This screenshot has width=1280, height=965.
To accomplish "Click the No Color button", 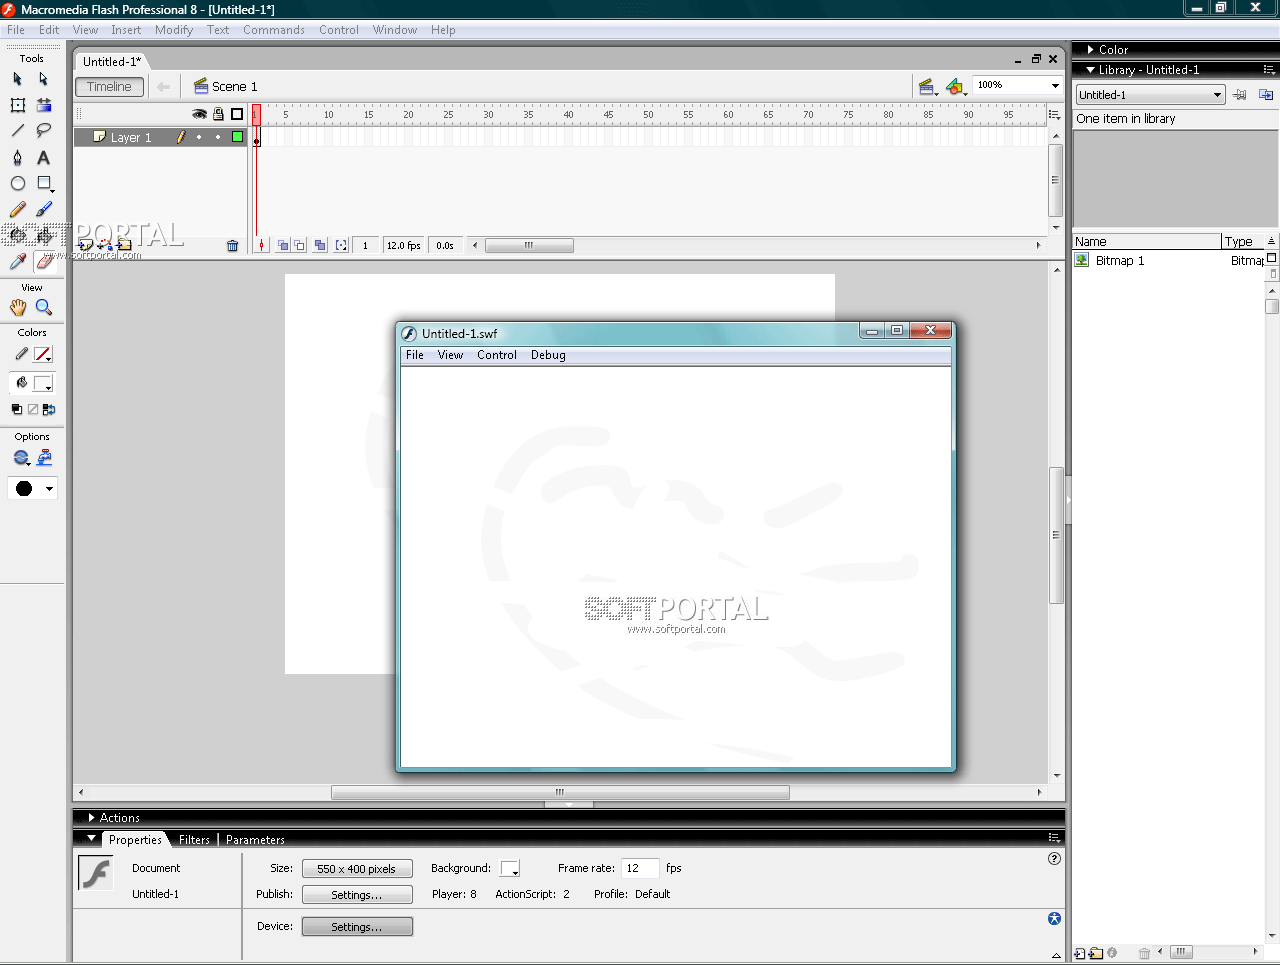I will [33, 409].
